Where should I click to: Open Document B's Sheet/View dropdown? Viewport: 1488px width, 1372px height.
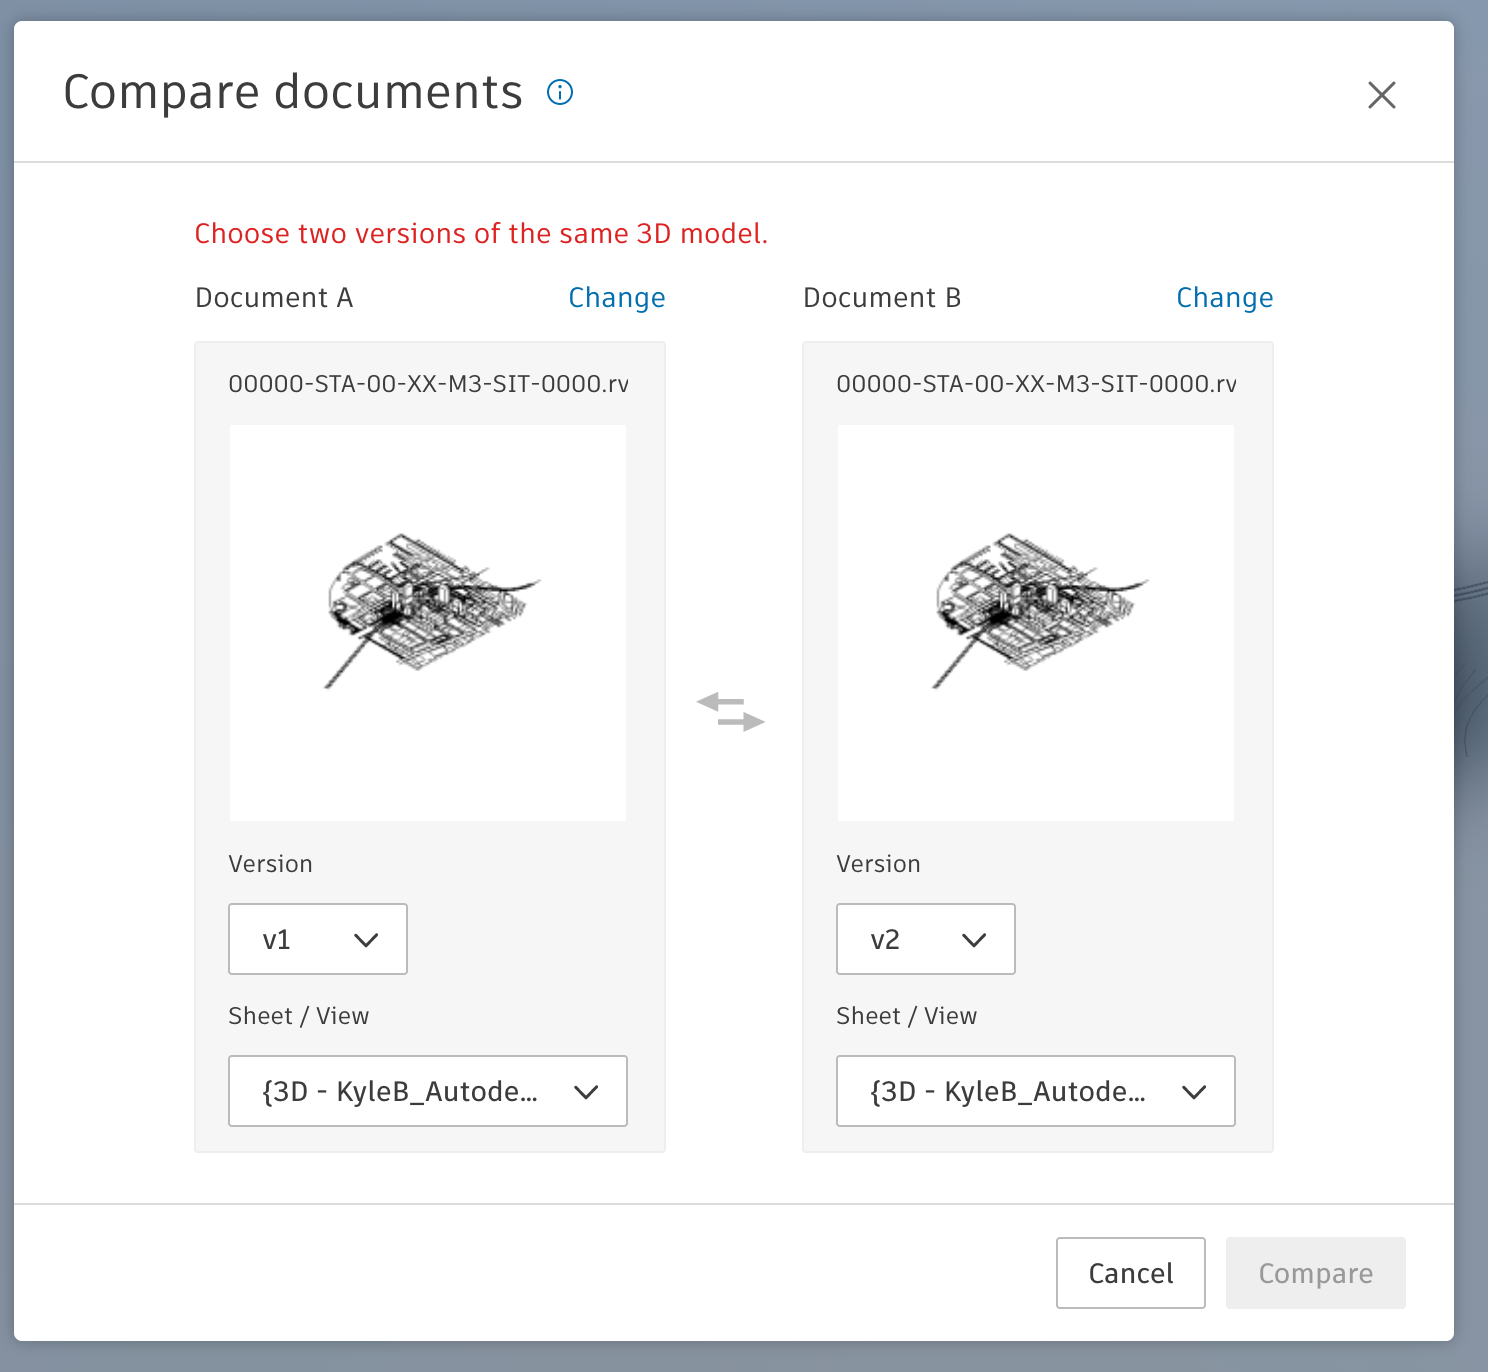pos(1035,1091)
